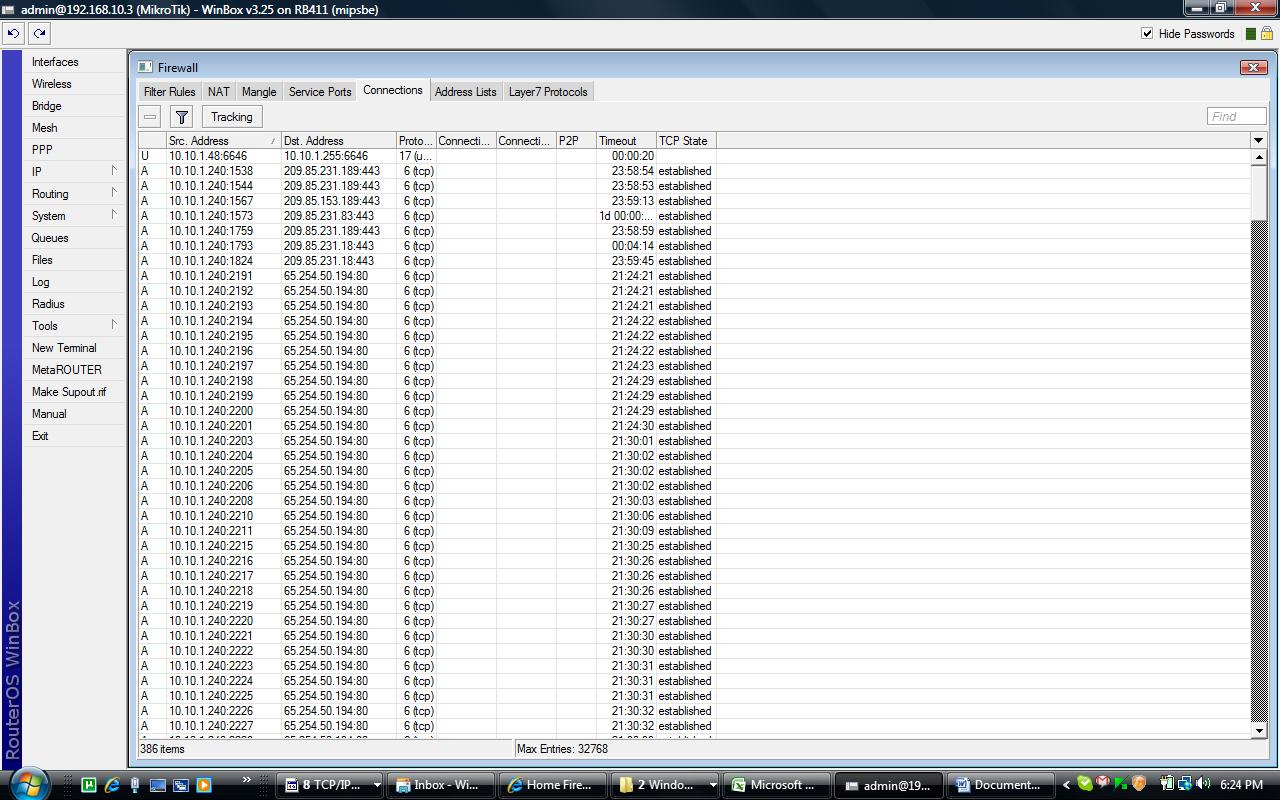Screen dimensions: 1280x800
Task: Switch to the NAT tab
Action: [x=218, y=91]
